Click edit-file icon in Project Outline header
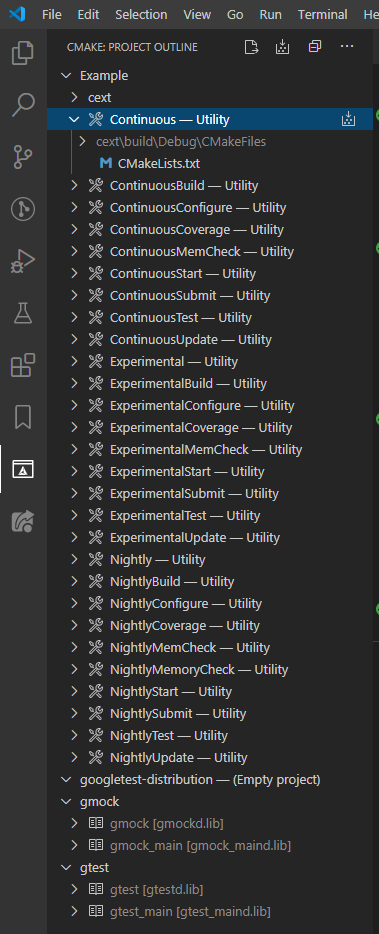The width and height of the screenshot is (379, 934). 251,47
